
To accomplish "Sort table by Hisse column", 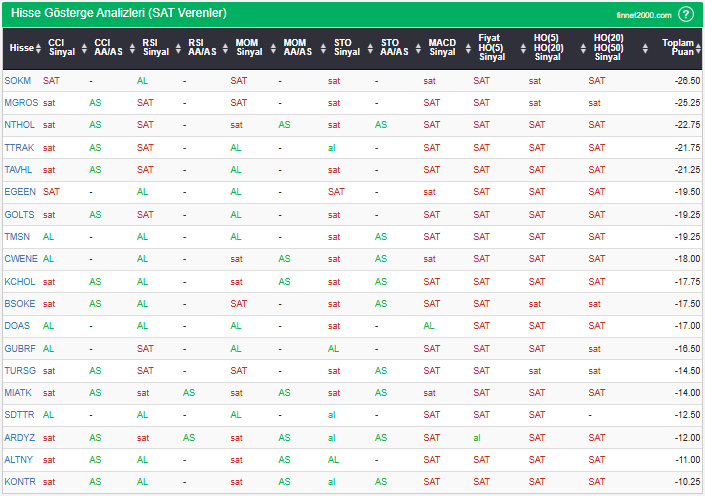I will (x=21, y=47).
